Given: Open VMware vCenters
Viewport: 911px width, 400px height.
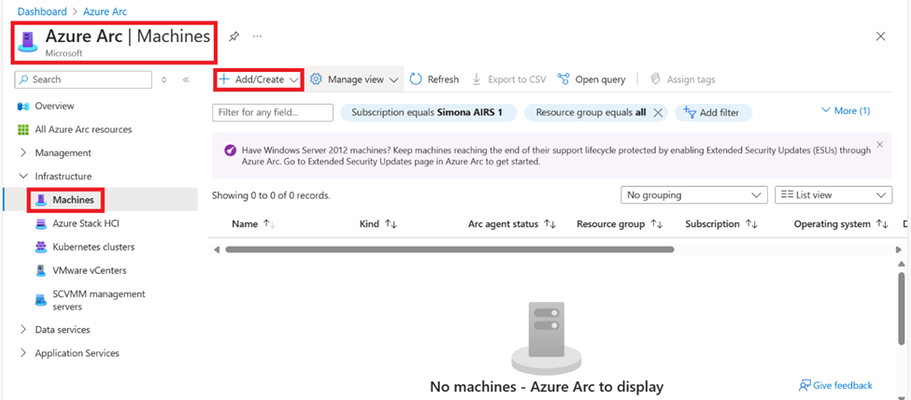Looking at the screenshot, I should [x=89, y=270].
